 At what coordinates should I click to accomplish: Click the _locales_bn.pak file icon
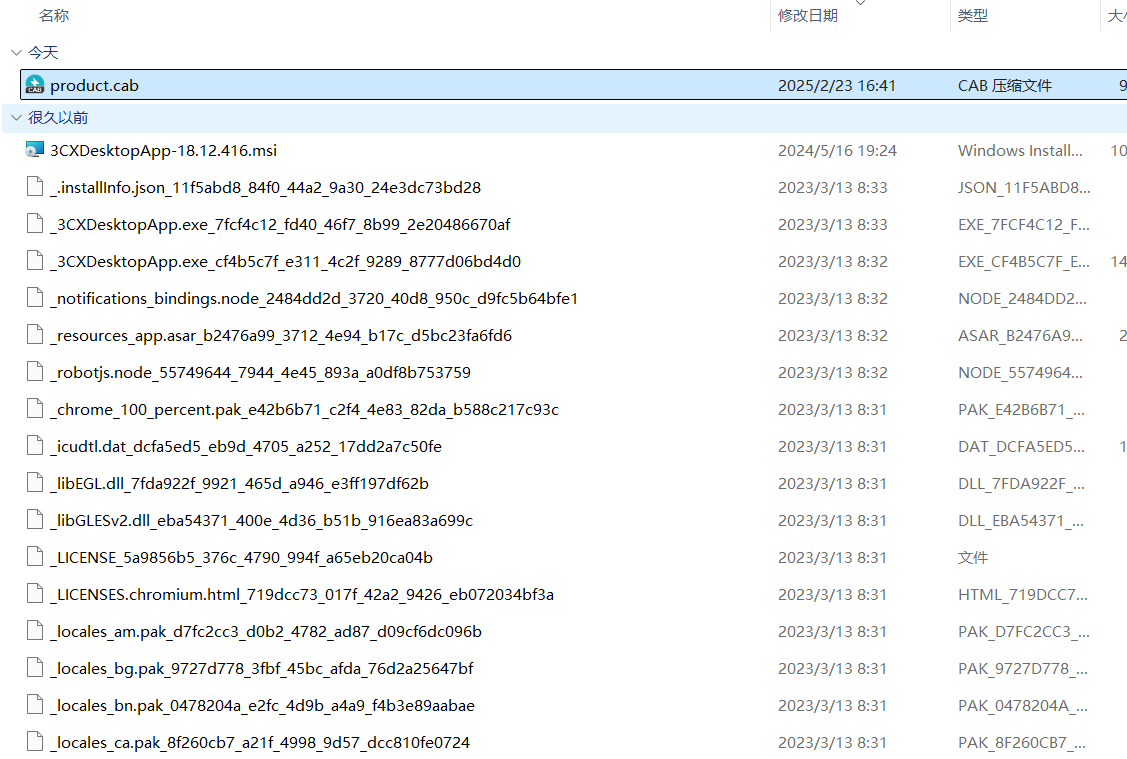click(x=34, y=705)
